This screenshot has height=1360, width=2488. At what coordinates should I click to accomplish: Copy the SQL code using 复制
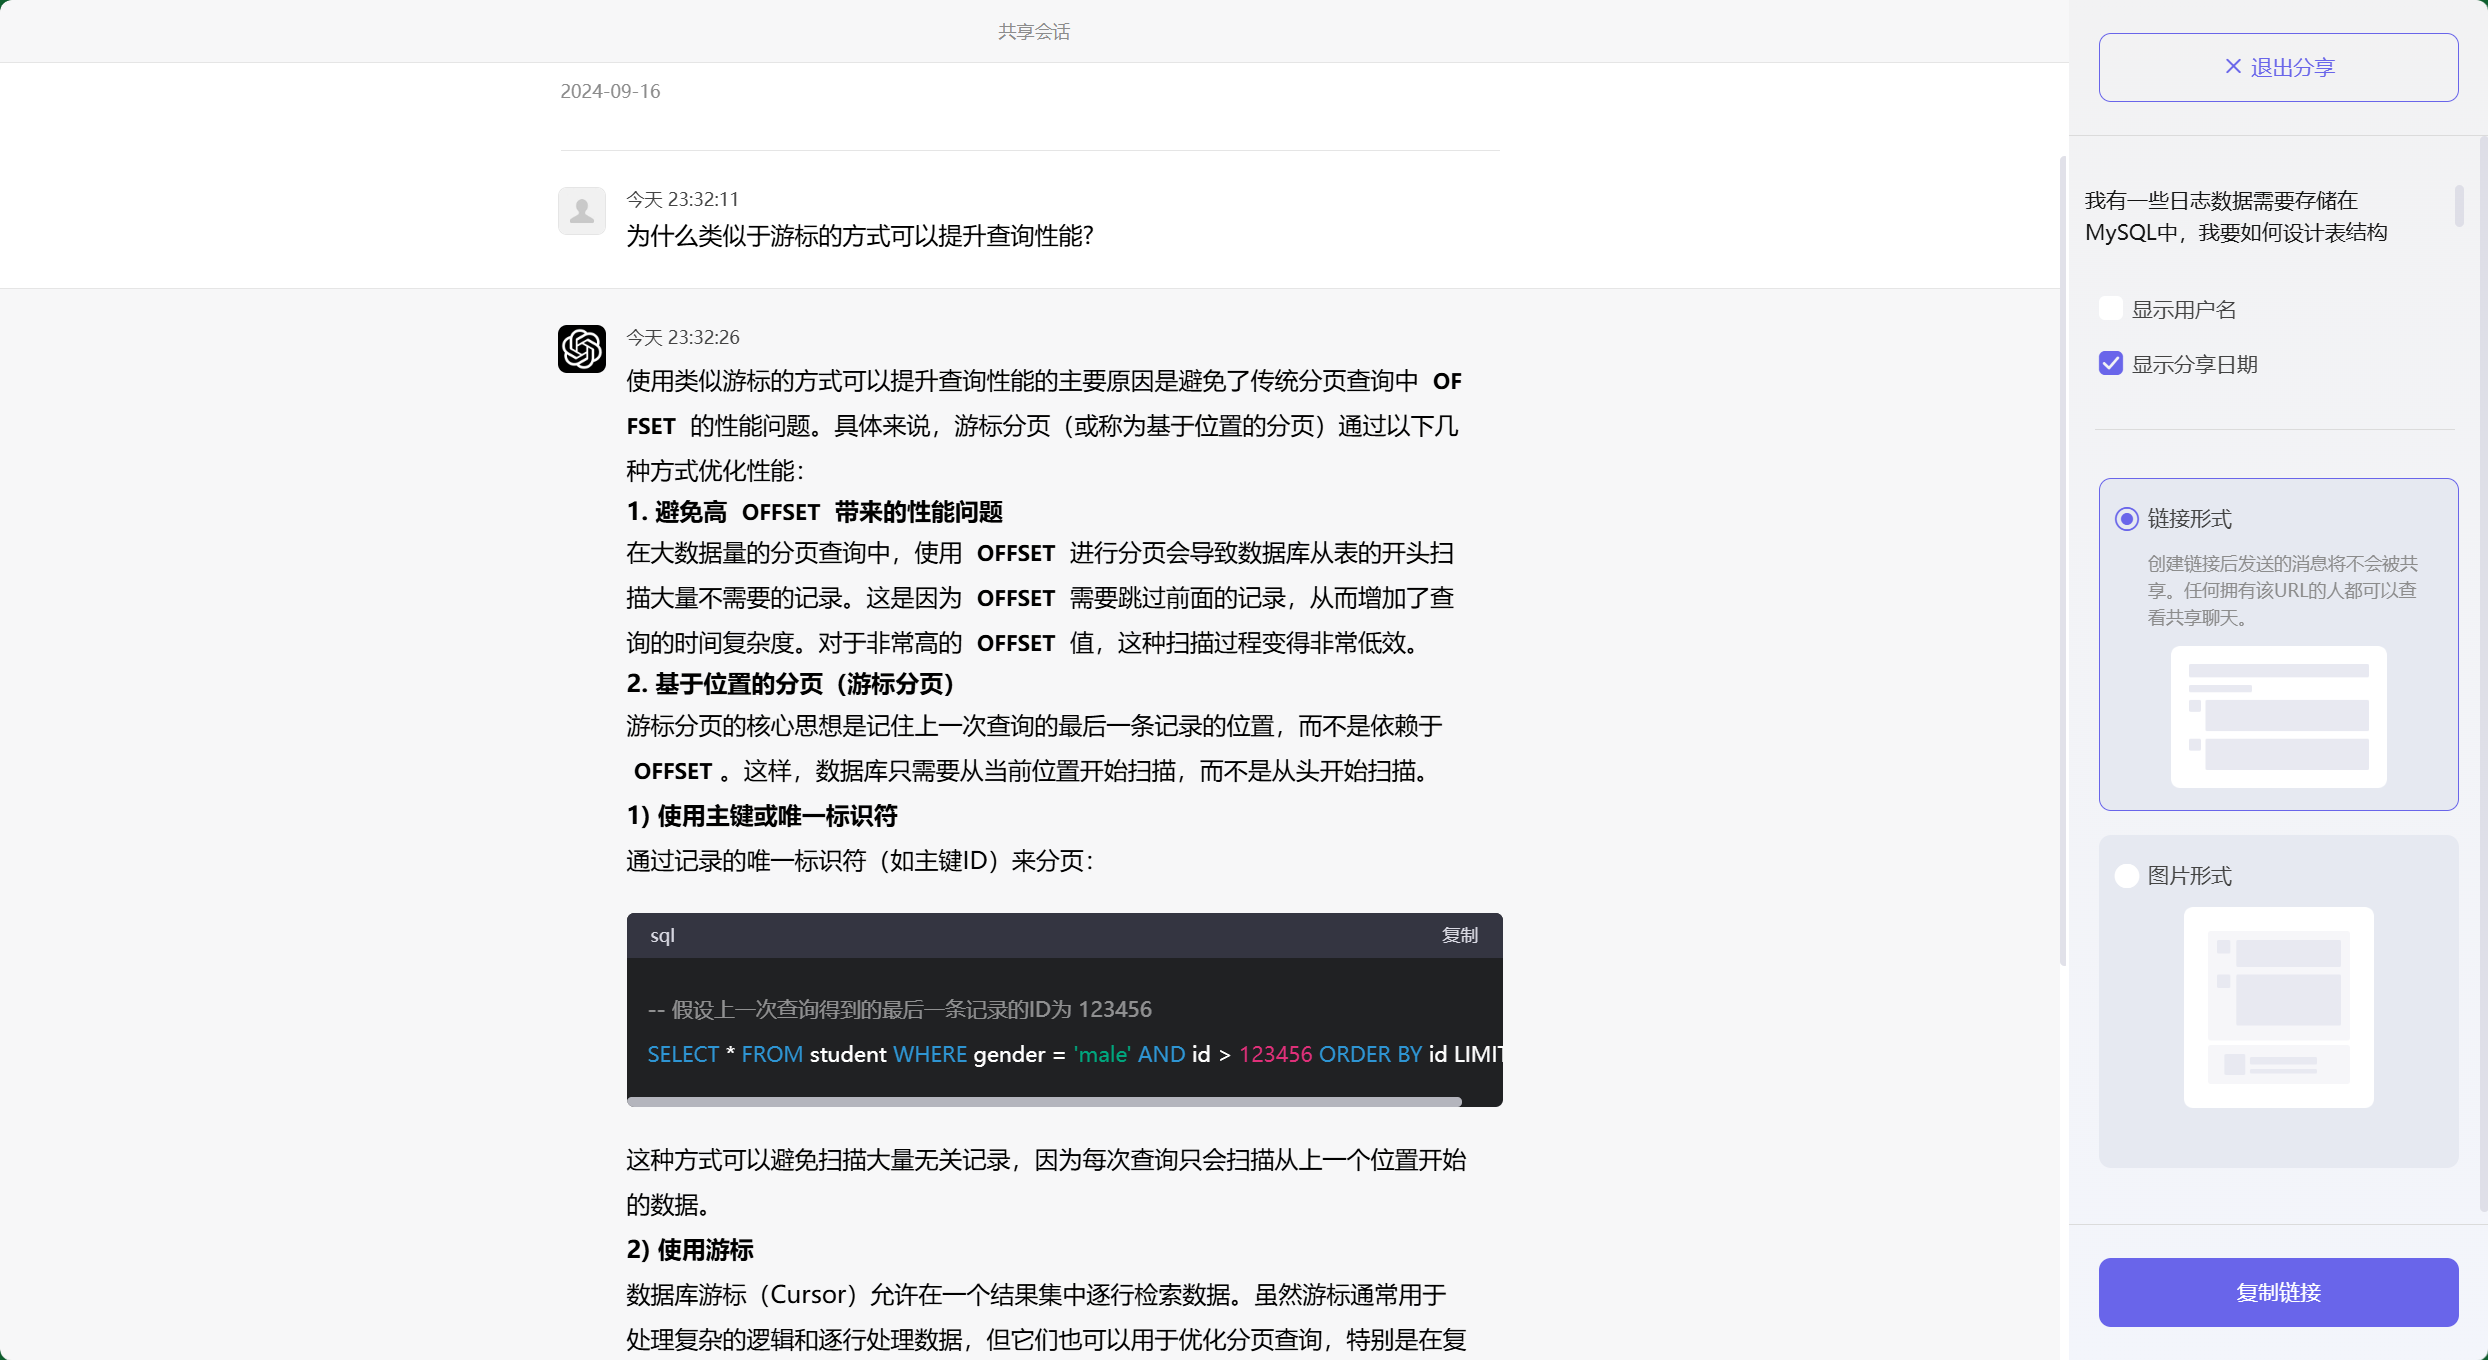[1459, 936]
